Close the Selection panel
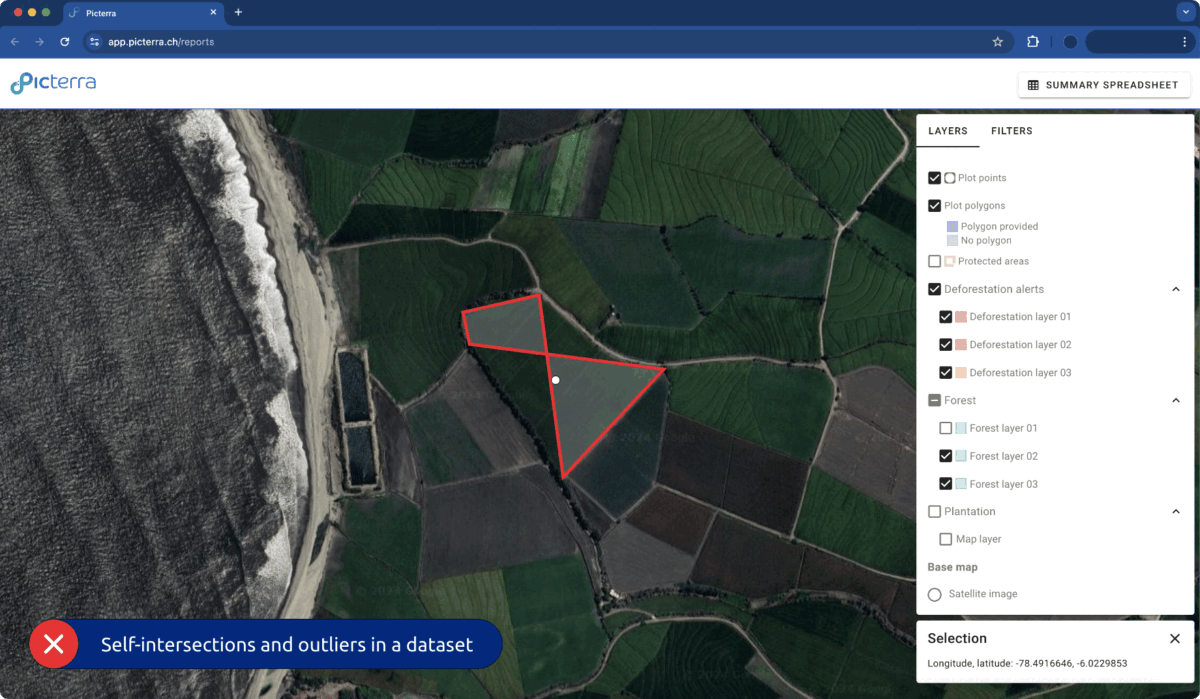 pyautogui.click(x=1175, y=638)
